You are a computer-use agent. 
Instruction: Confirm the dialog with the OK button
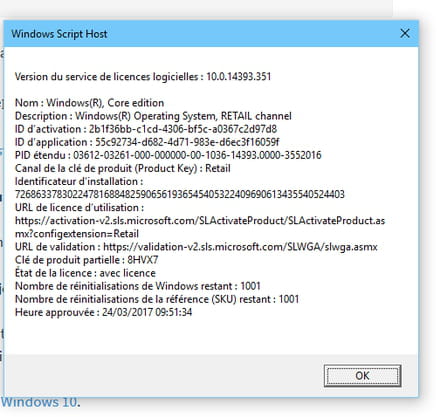pos(362,376)
